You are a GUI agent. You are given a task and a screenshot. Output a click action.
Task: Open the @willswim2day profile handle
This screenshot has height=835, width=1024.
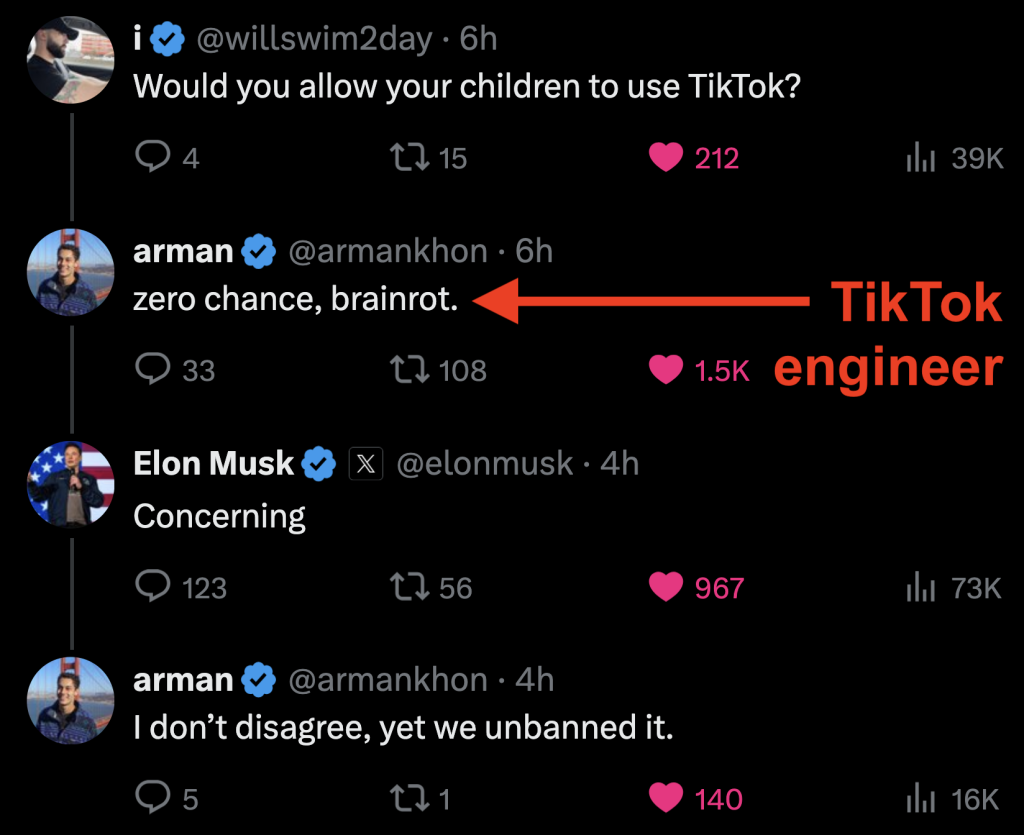314,39
